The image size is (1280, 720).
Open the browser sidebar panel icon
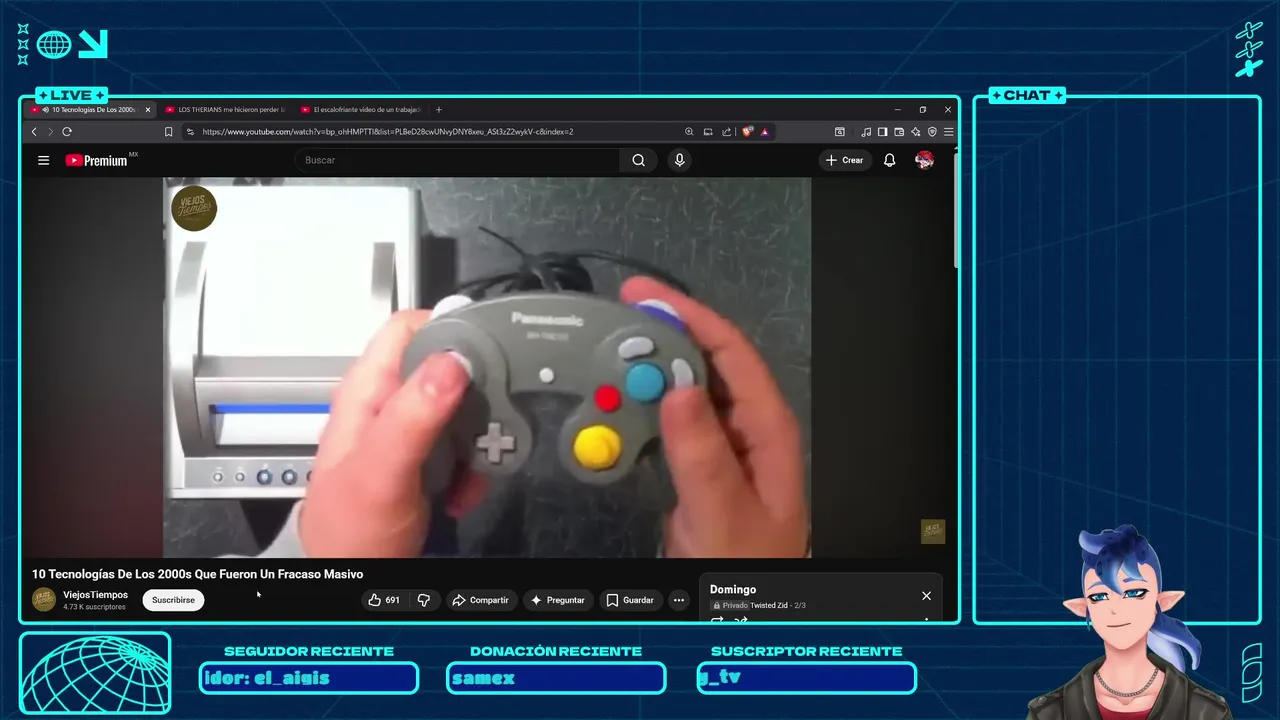(882, 132)
